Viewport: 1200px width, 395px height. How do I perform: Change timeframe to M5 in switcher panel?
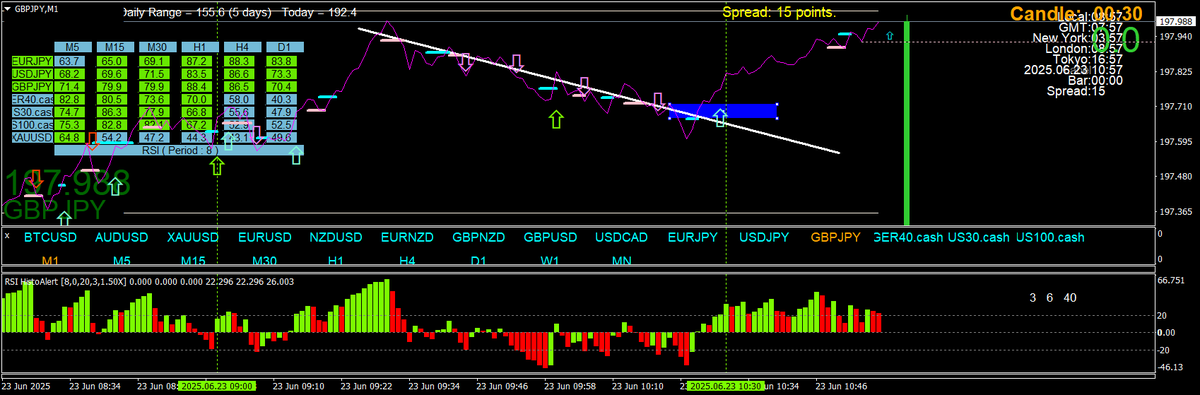coord(122,261)
